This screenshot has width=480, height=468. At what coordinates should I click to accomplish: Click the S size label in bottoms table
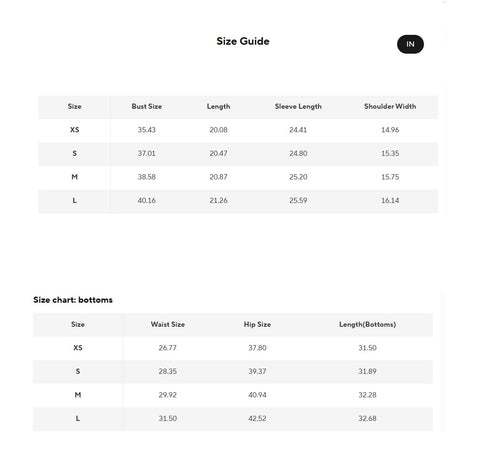pyautogui.click(x=78, y=371)
